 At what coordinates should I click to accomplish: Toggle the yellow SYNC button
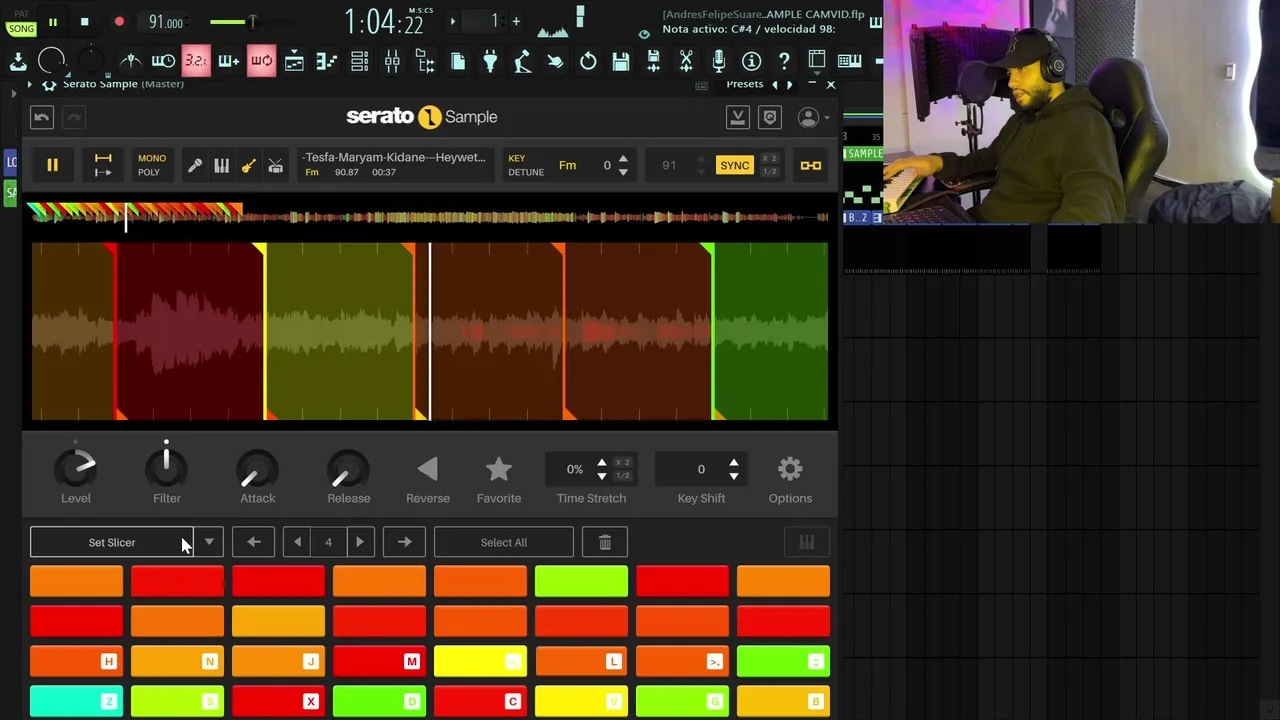[x=734, y=166]
